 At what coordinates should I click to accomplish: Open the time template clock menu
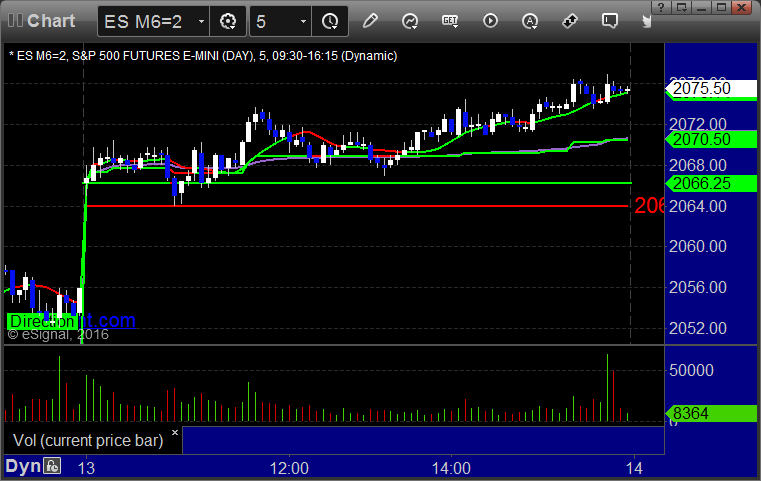click(x=330, y=21)
